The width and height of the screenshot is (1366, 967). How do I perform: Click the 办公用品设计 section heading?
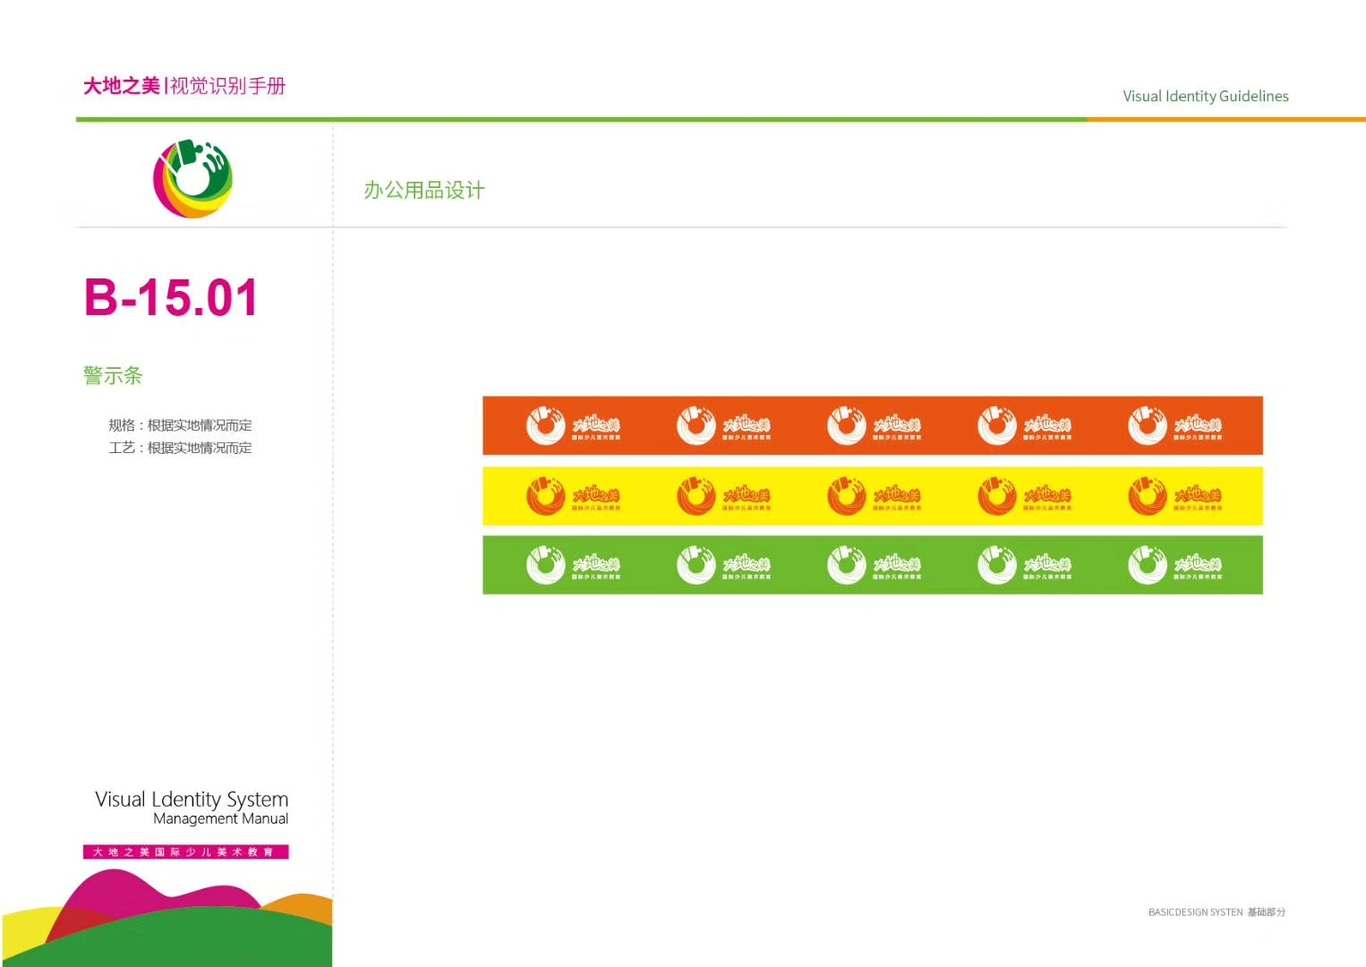(x=424, y=190)
